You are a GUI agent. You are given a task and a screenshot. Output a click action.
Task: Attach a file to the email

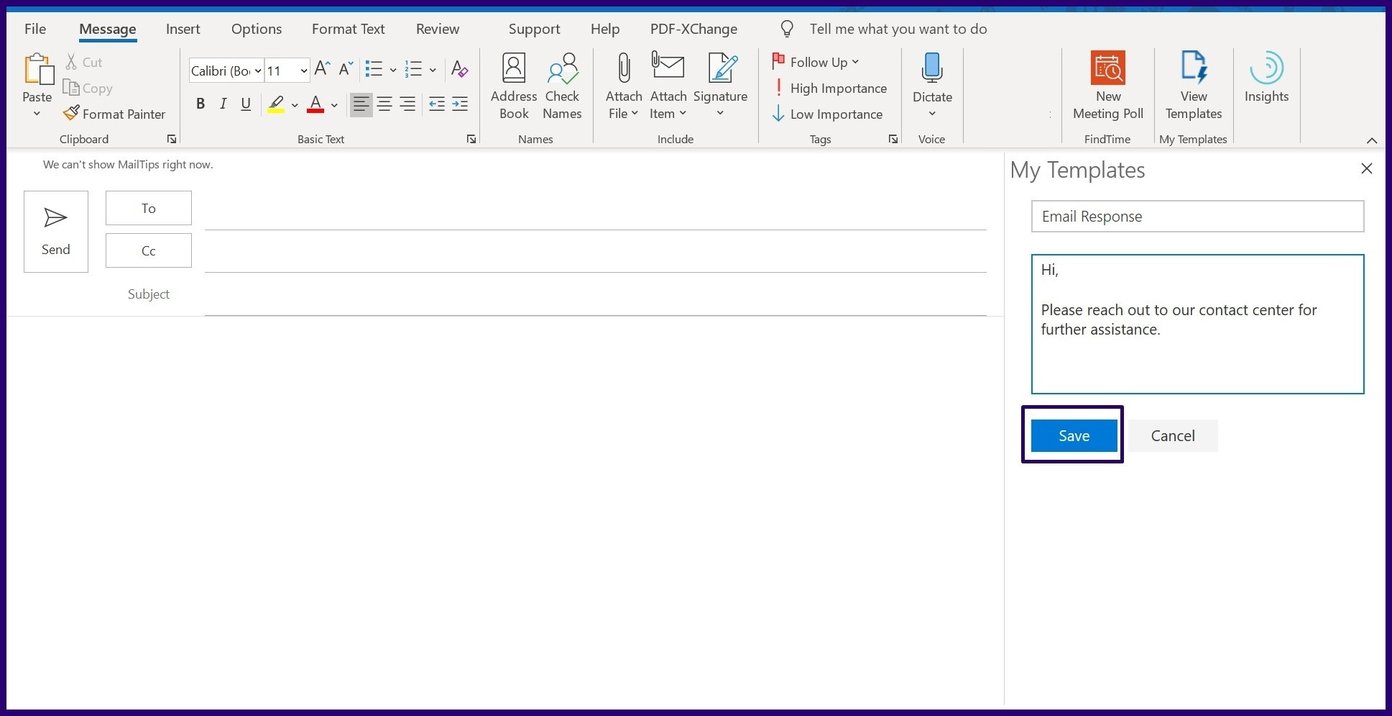point(623,85)
